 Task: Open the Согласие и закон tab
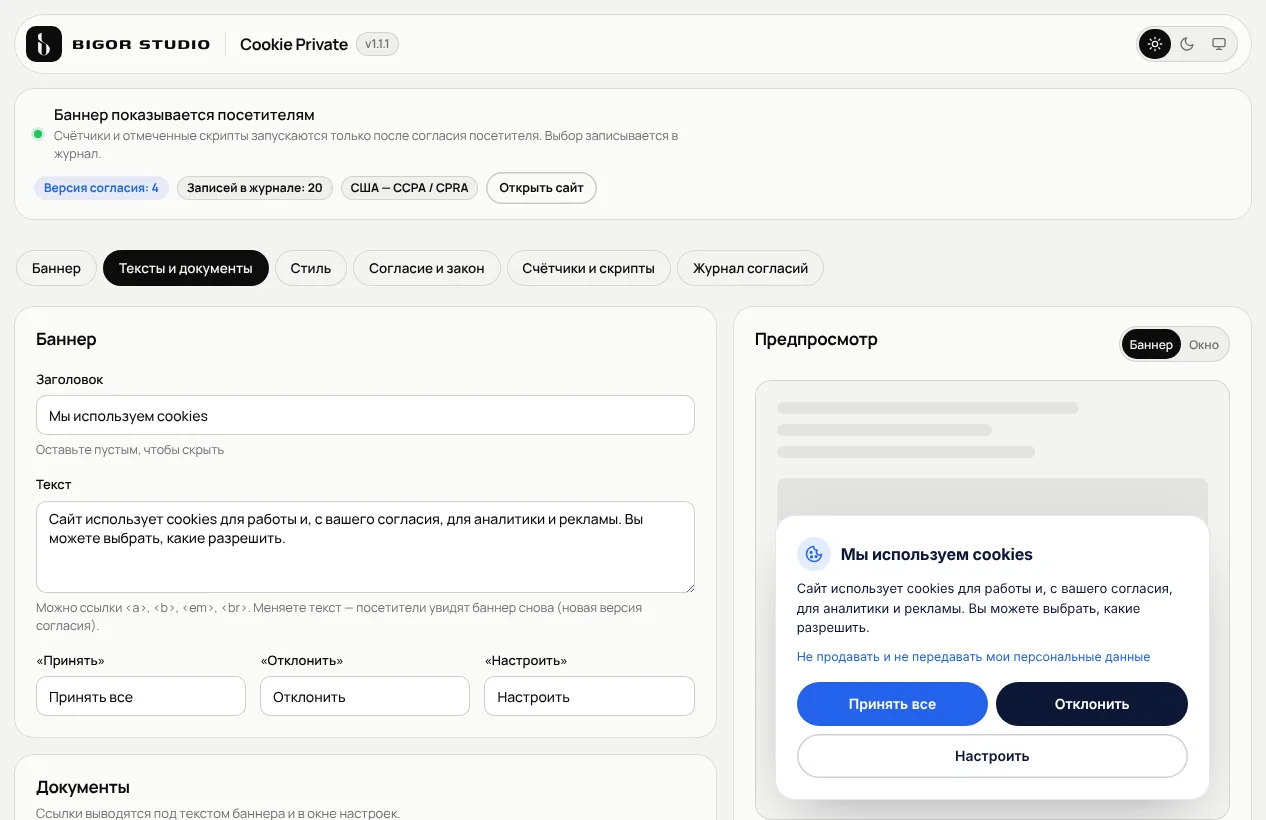427,268
